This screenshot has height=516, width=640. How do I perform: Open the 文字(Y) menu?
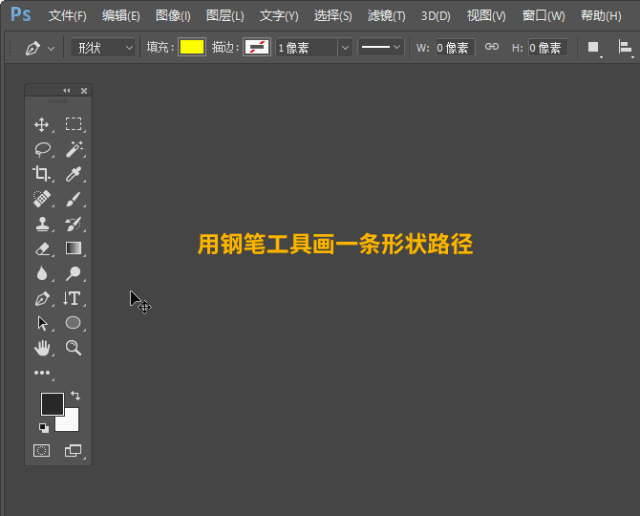[x=279, y=16]
